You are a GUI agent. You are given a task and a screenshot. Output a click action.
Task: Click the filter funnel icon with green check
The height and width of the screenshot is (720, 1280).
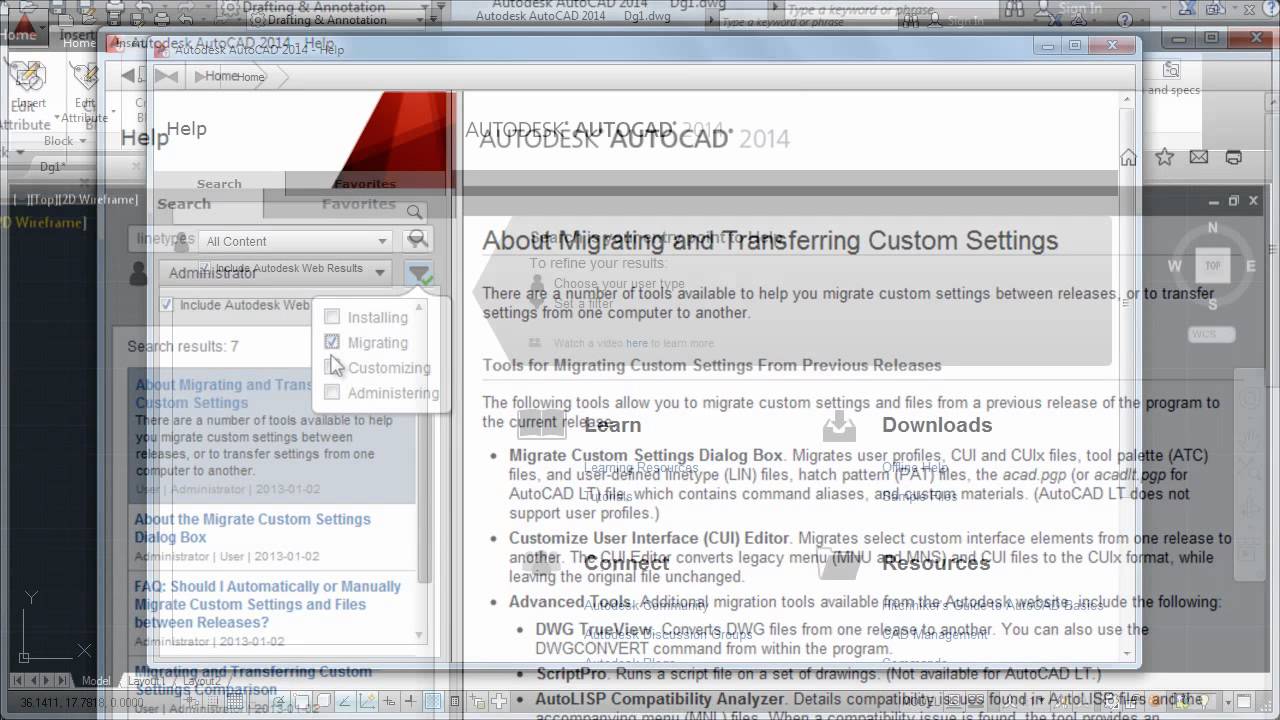pos(420,273)
